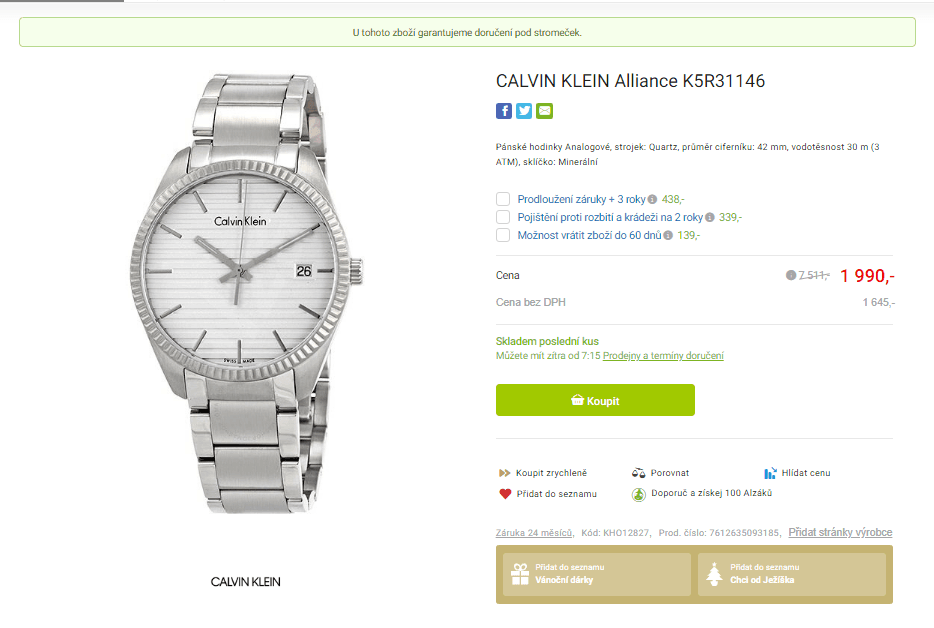This screenshot has width=934, height=628.
Task: Click the double-arrow Koupit zrychleně icon
Action: pos(504,472)
